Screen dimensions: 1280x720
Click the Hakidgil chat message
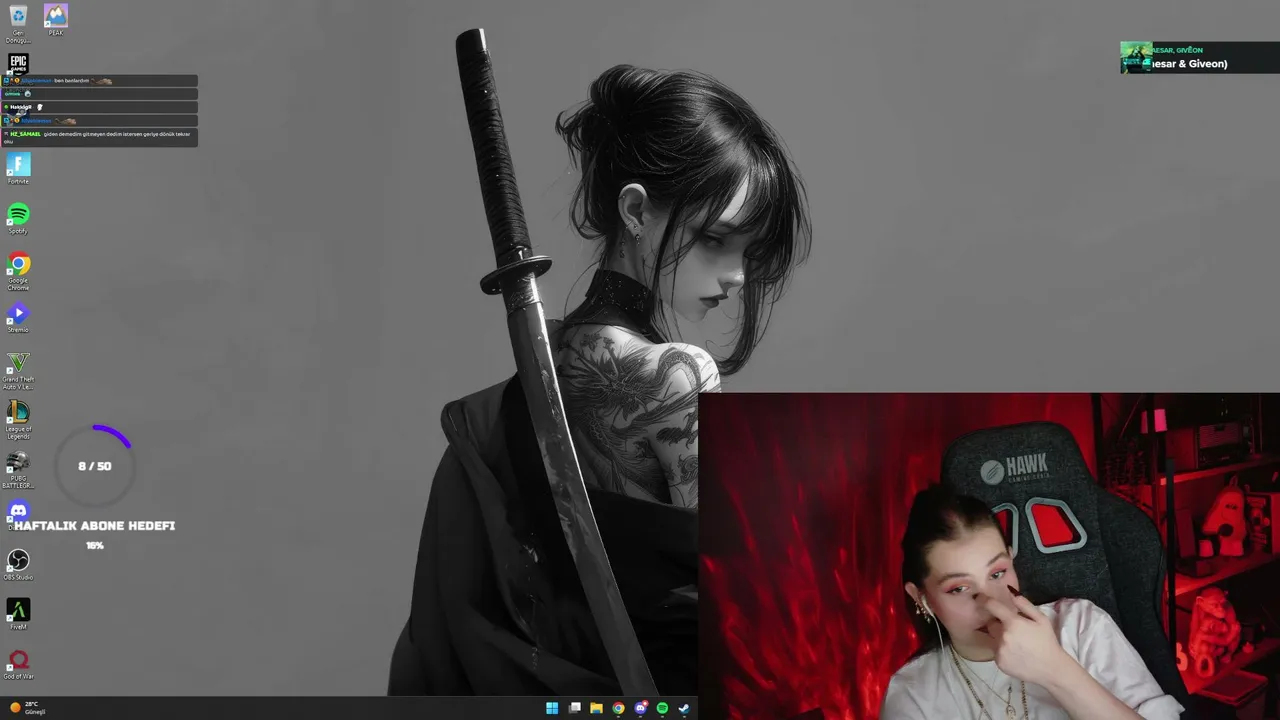(100, 107)
